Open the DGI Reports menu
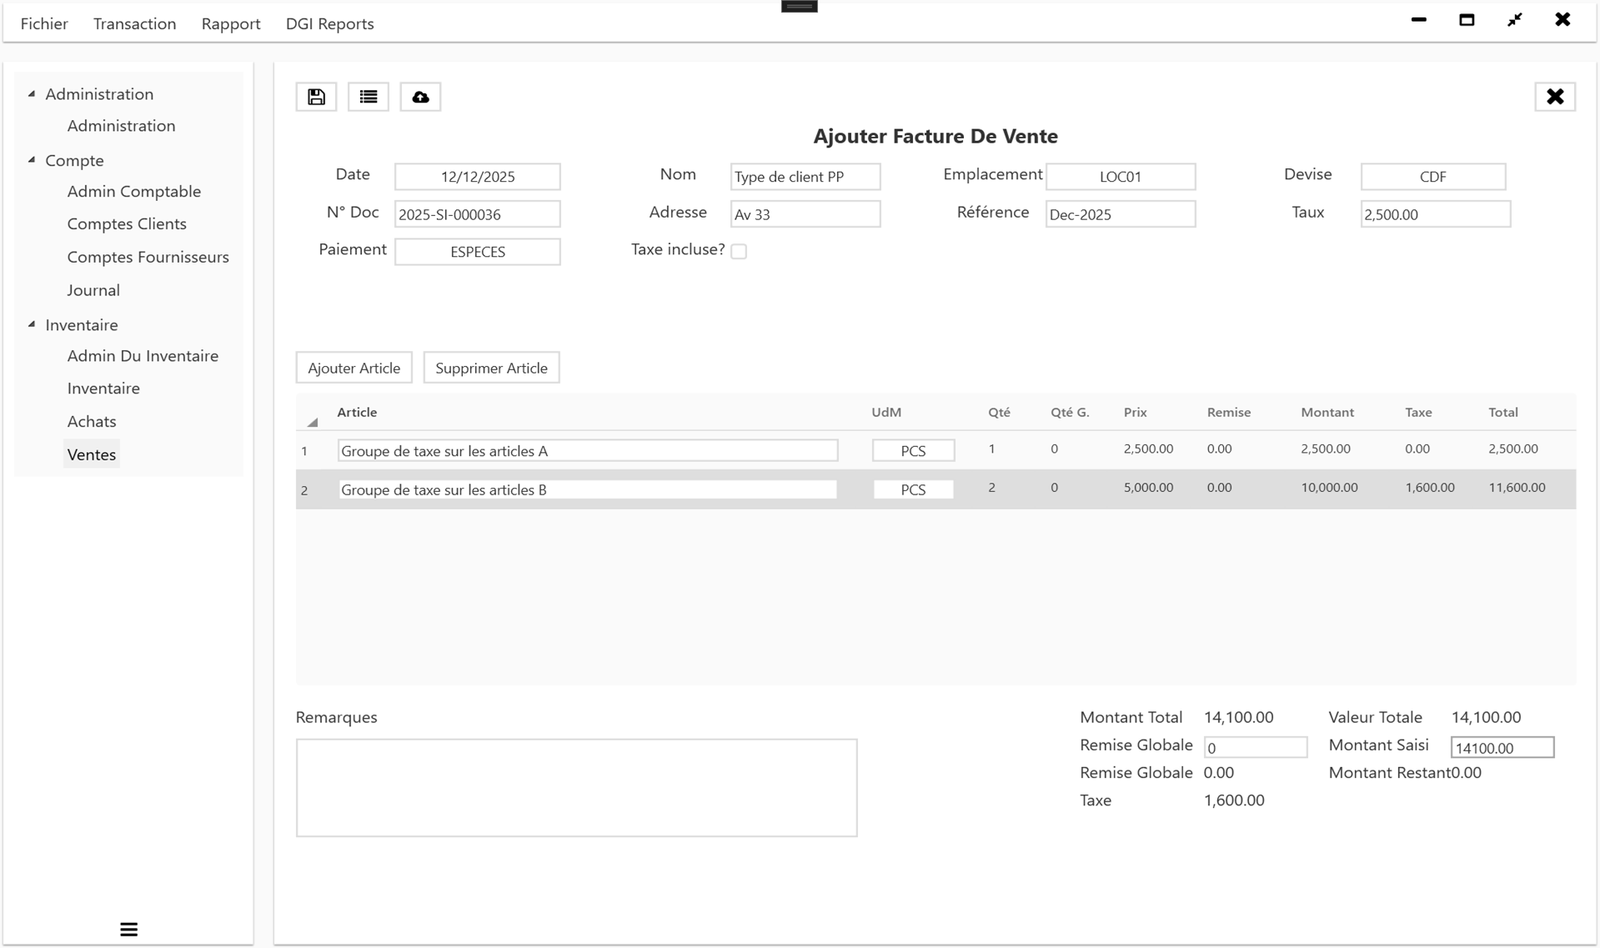This screenshot has width=1600, height=948. click(x=329, y=23)
